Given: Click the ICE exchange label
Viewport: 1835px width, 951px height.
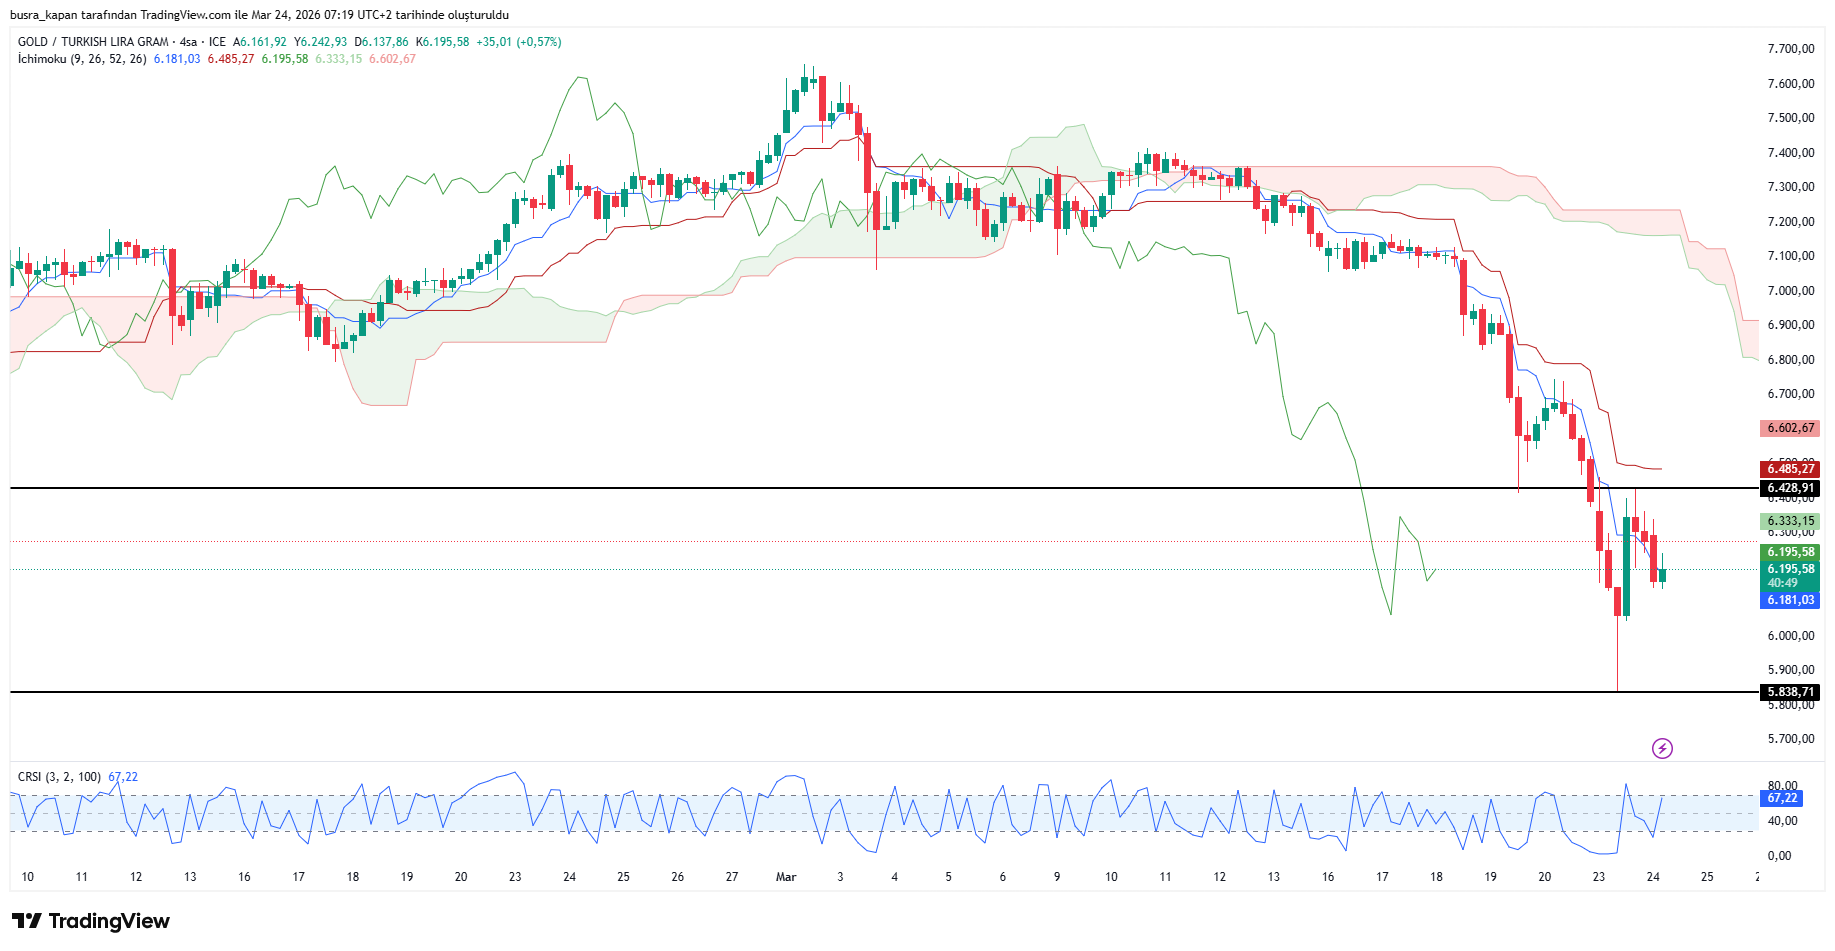Looking at the screenshot, I should pyautogui.click(x=217, y=42).
